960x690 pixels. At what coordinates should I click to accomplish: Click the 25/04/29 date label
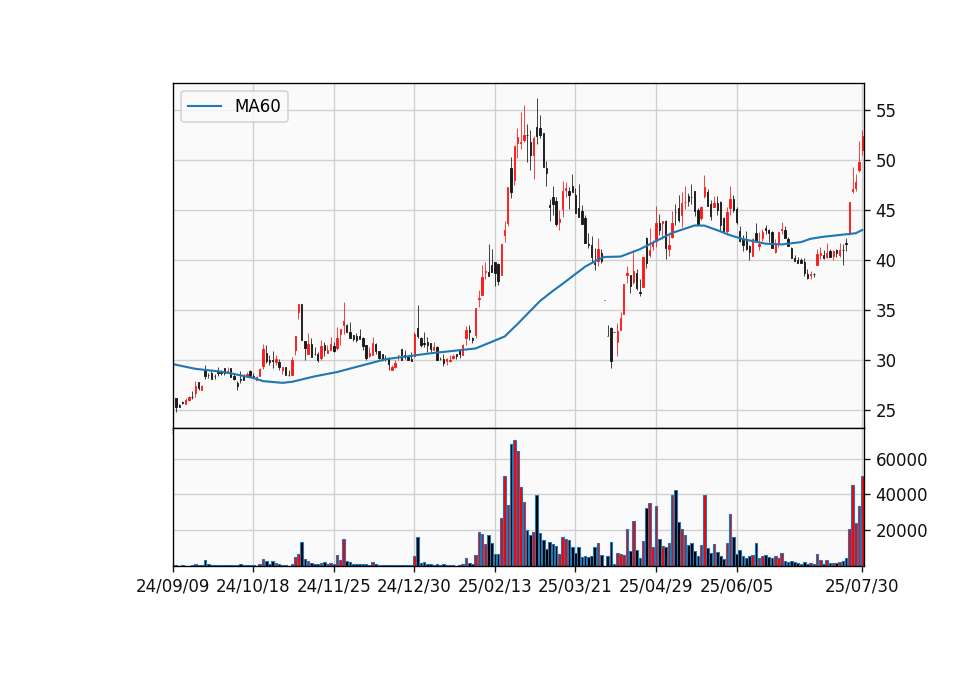656,586
